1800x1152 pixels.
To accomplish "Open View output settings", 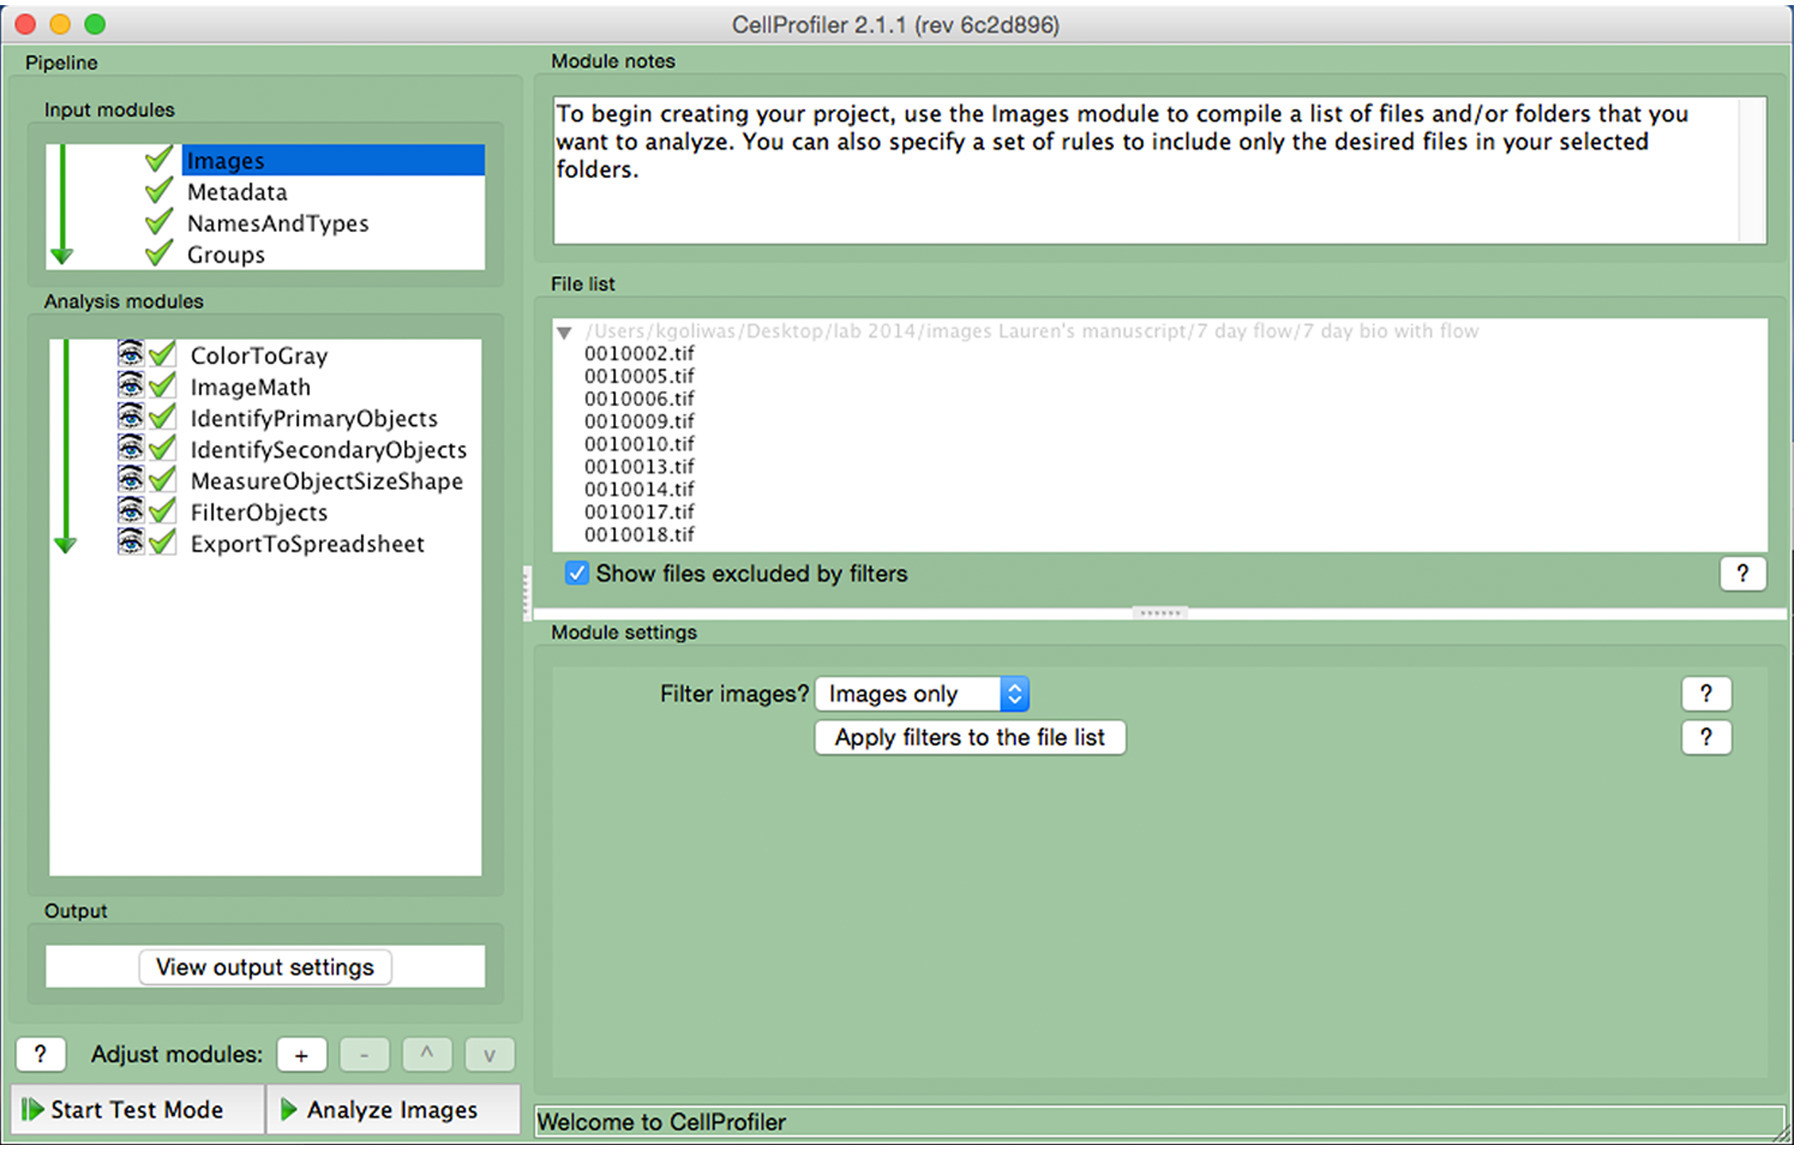I will click(x=265, y=967).
